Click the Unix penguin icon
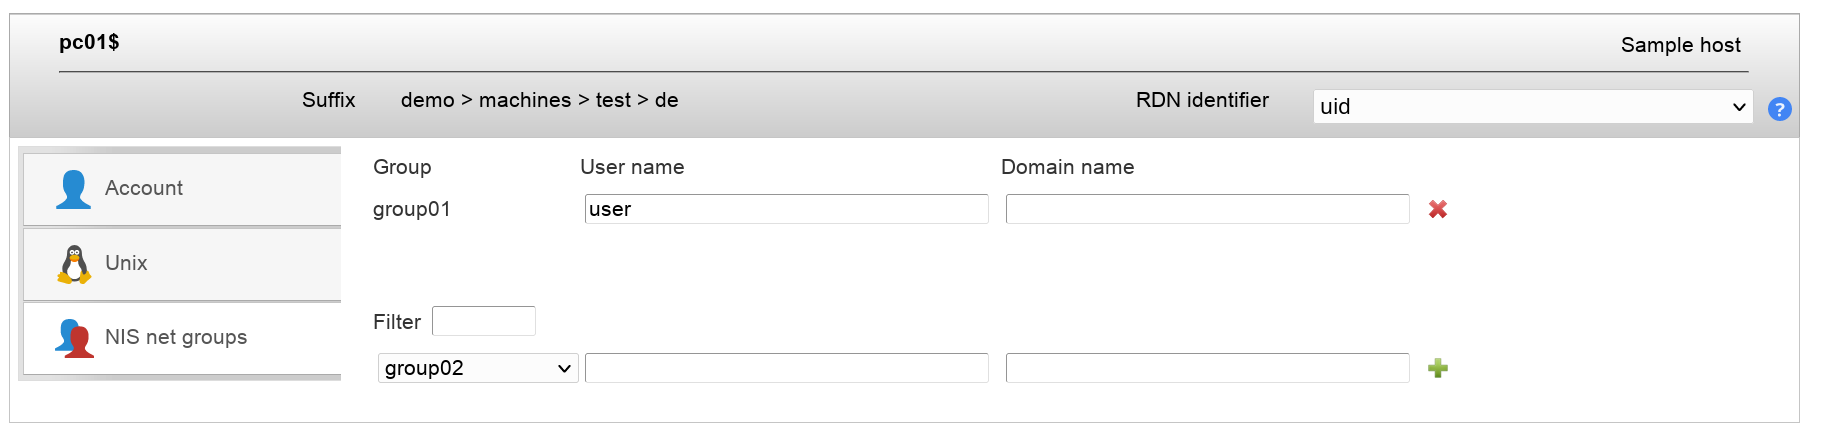The width and height of the screenshot is (1823, 444). (74, 264)
